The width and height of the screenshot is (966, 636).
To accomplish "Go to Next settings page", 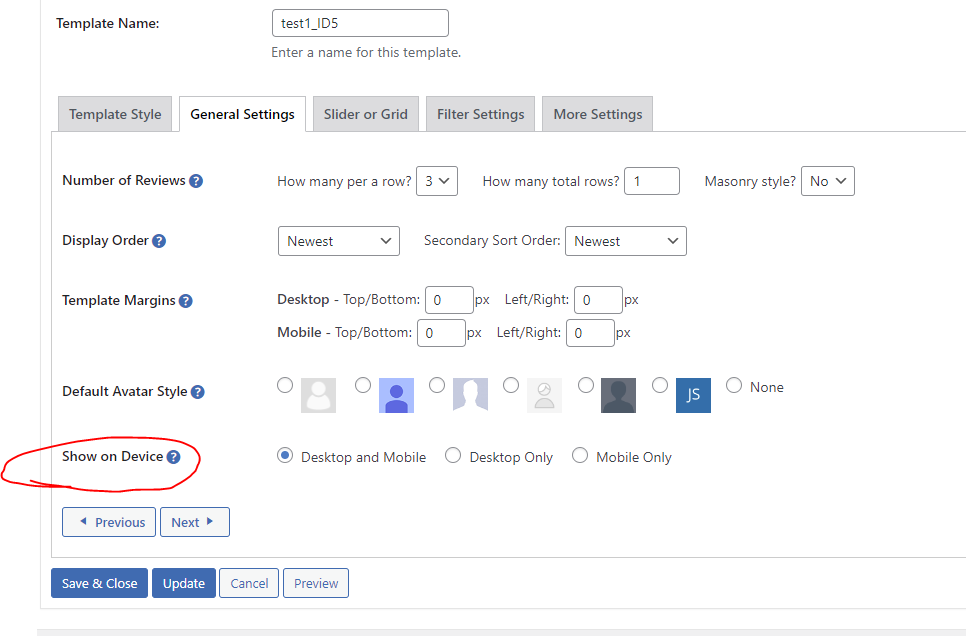I will (x=195, y=522).
